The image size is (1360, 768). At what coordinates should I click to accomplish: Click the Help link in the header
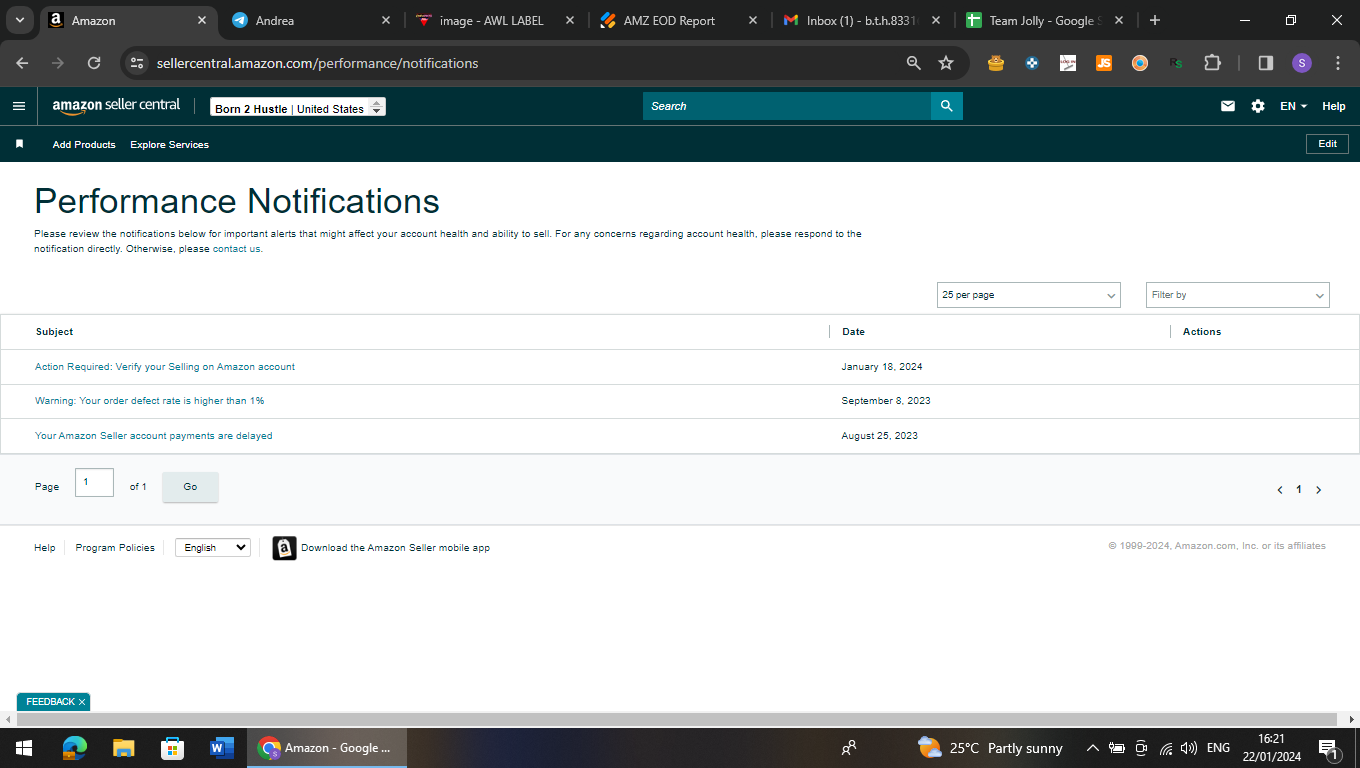click(x=1334, y=106)
